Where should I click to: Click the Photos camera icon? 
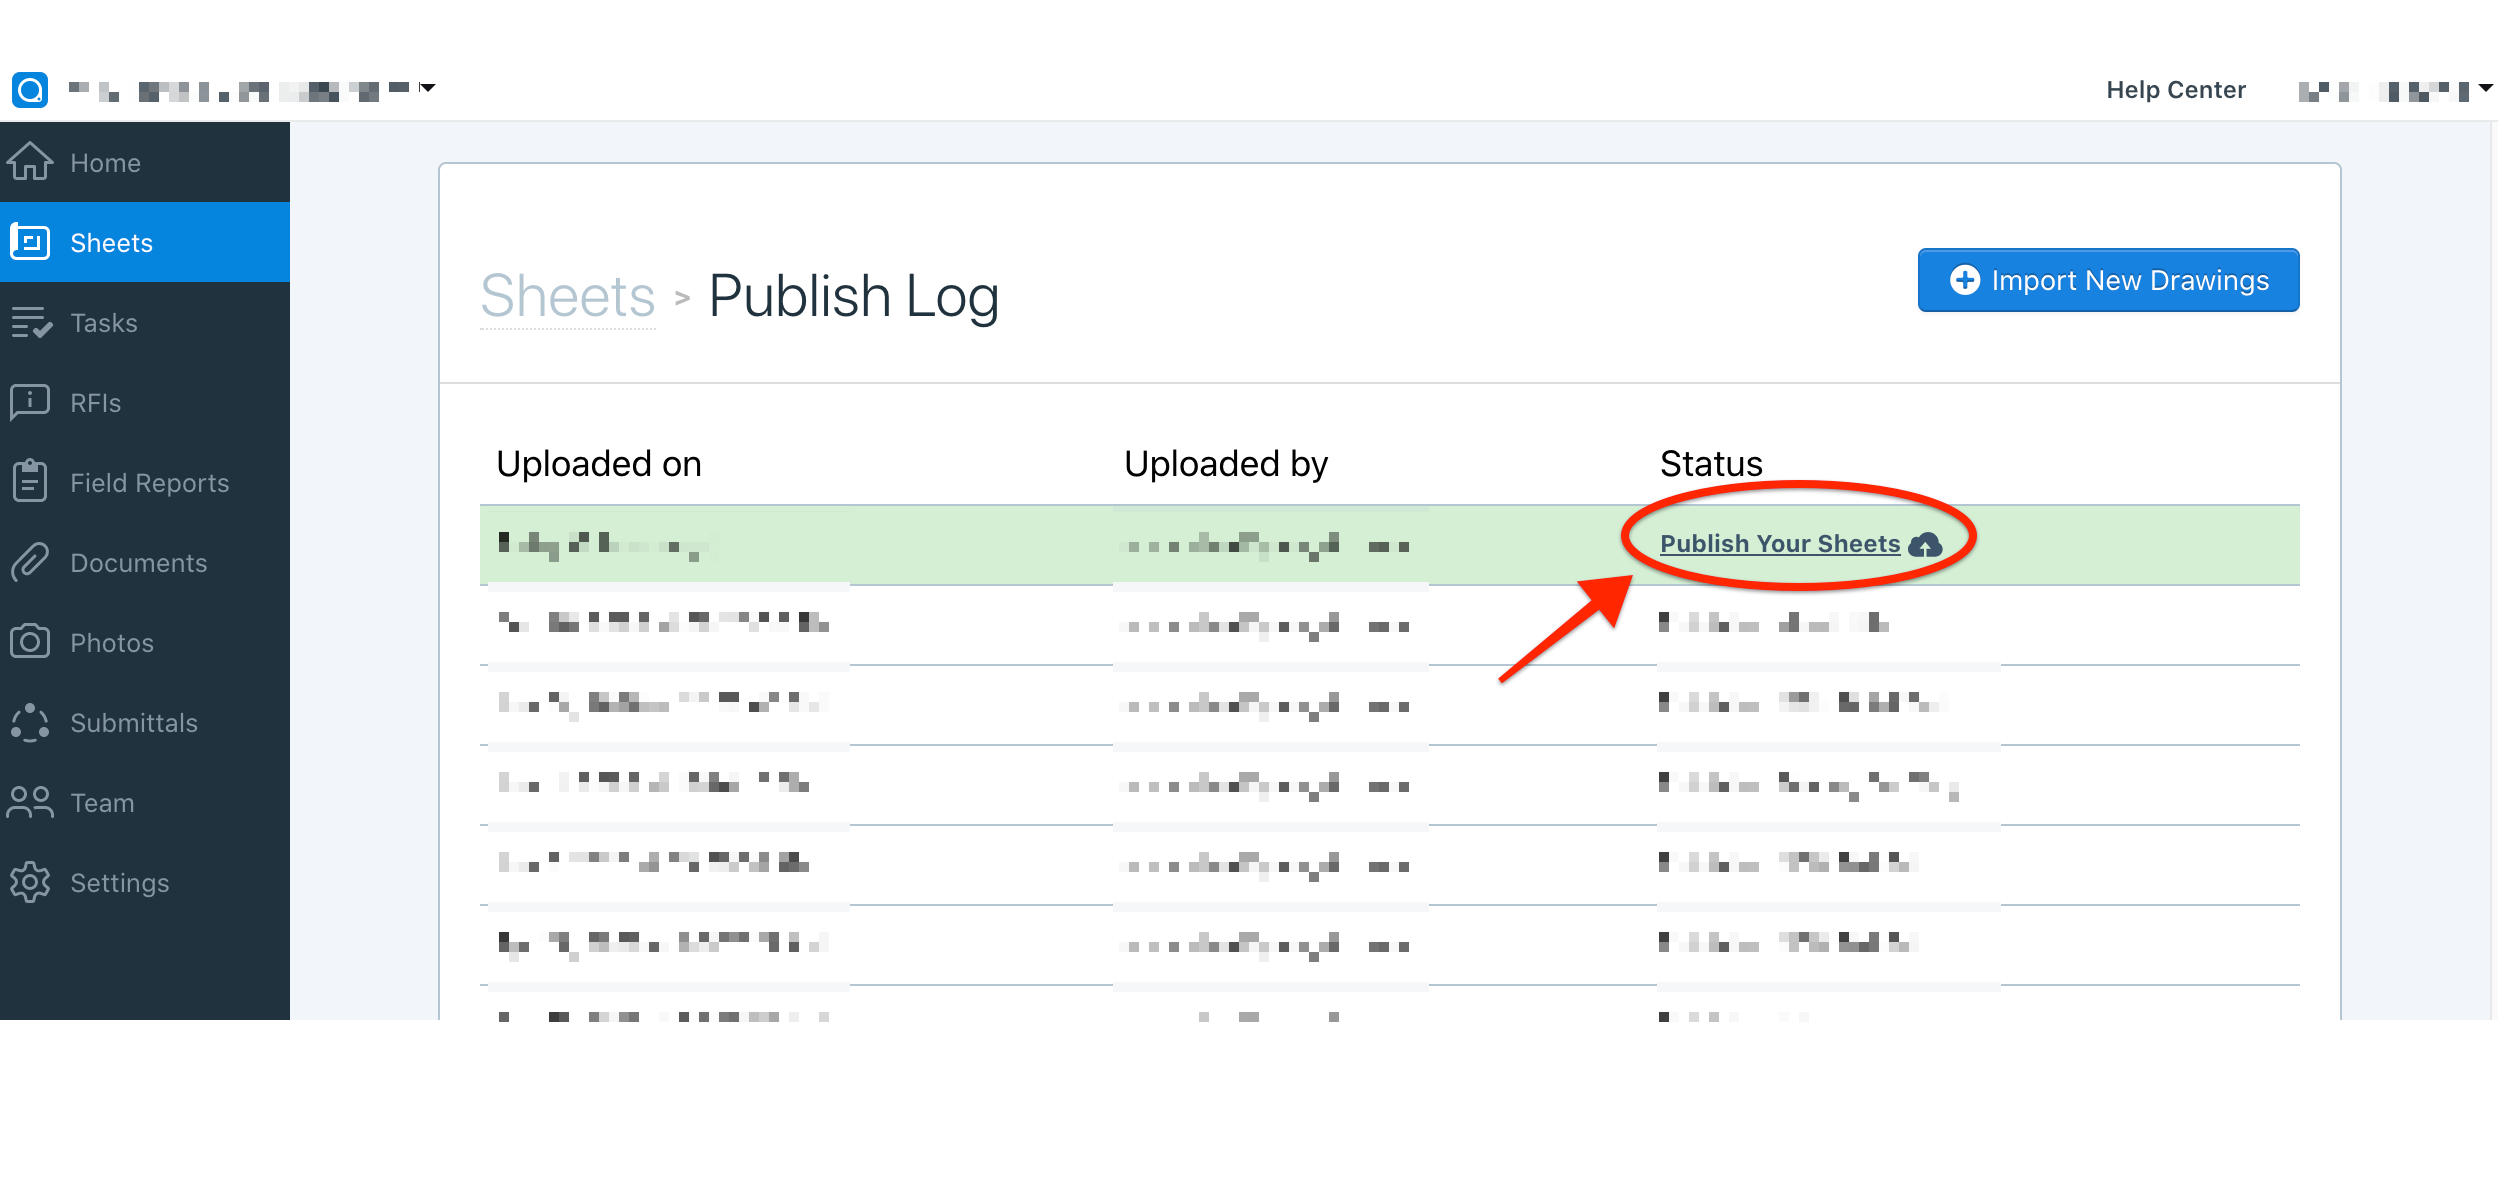click(x=30, y=641)
